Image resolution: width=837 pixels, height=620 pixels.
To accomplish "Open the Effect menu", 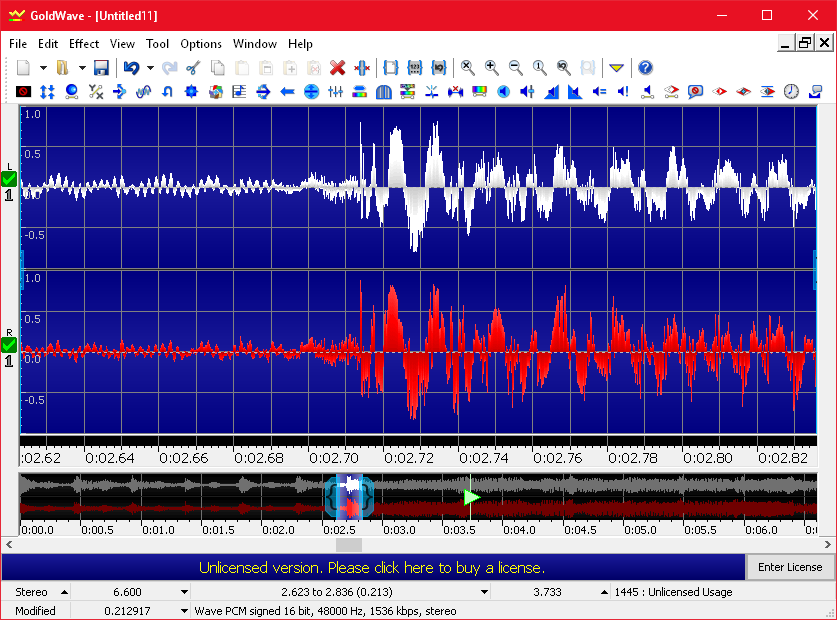I will [x=84, y=44].
